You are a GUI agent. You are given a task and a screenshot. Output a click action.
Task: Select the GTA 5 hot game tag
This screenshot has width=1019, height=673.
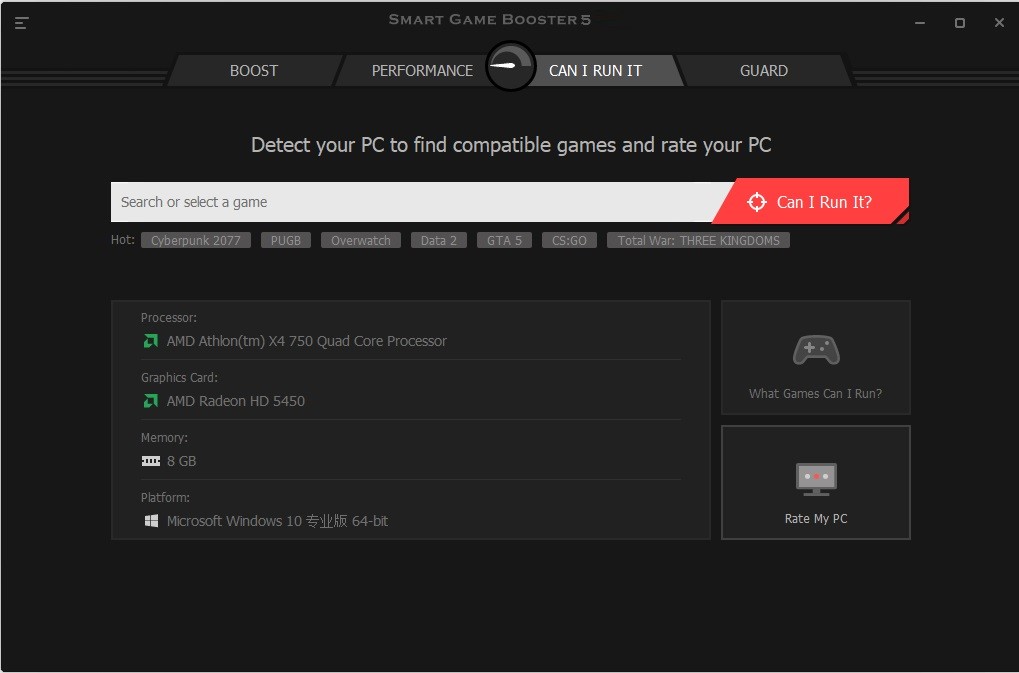pyautogui.click(x=504, y=240)
